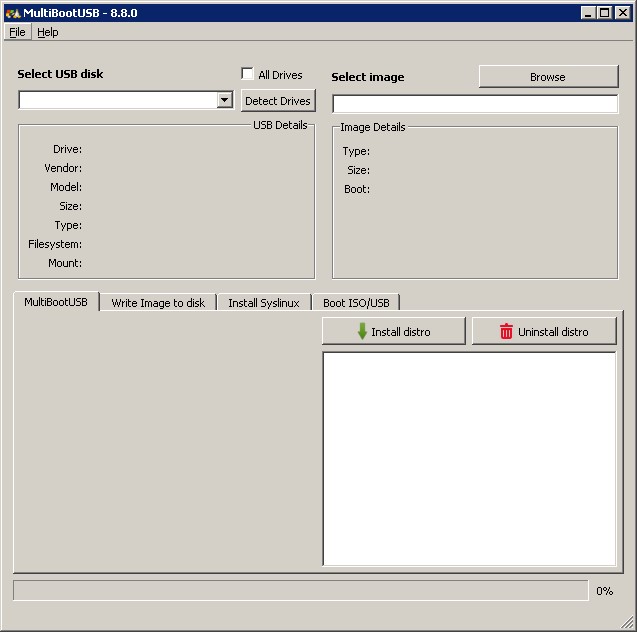Viewport: 637px width, 632px height.
Task: Focus the Select image path field
Action: coord(475,104)
